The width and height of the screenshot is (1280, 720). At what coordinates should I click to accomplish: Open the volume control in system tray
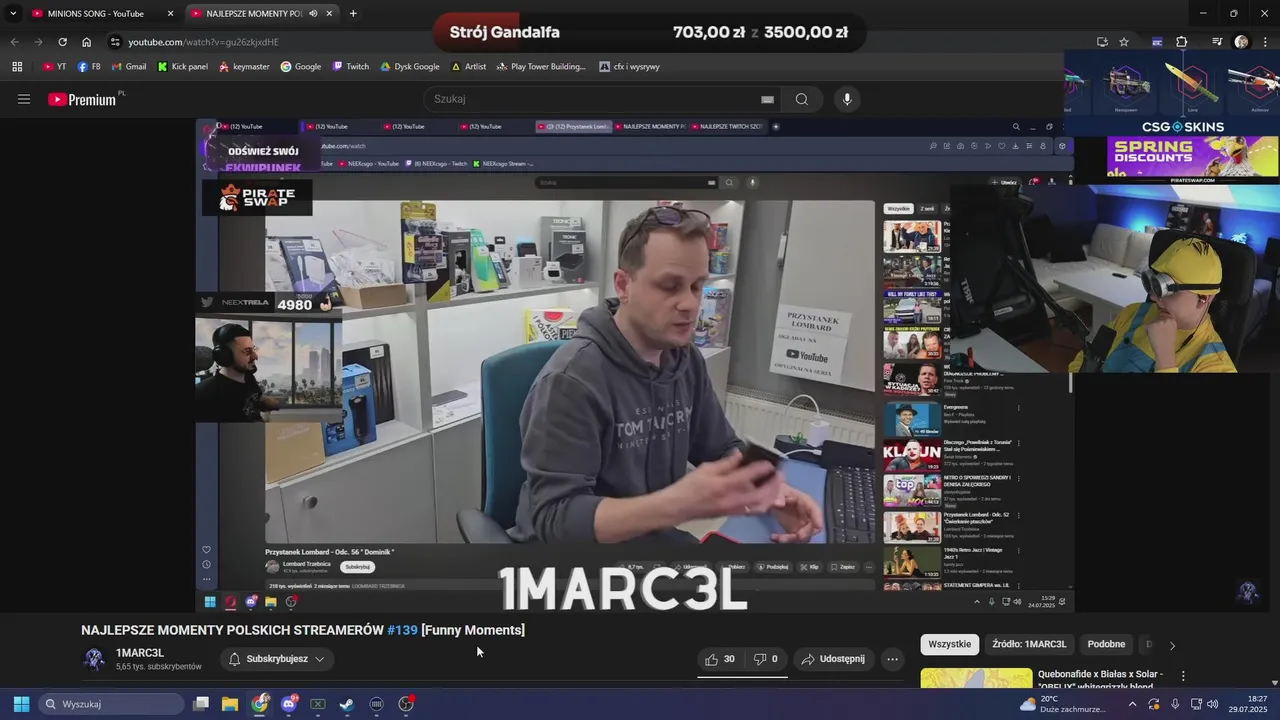[x=1213, y=704]
